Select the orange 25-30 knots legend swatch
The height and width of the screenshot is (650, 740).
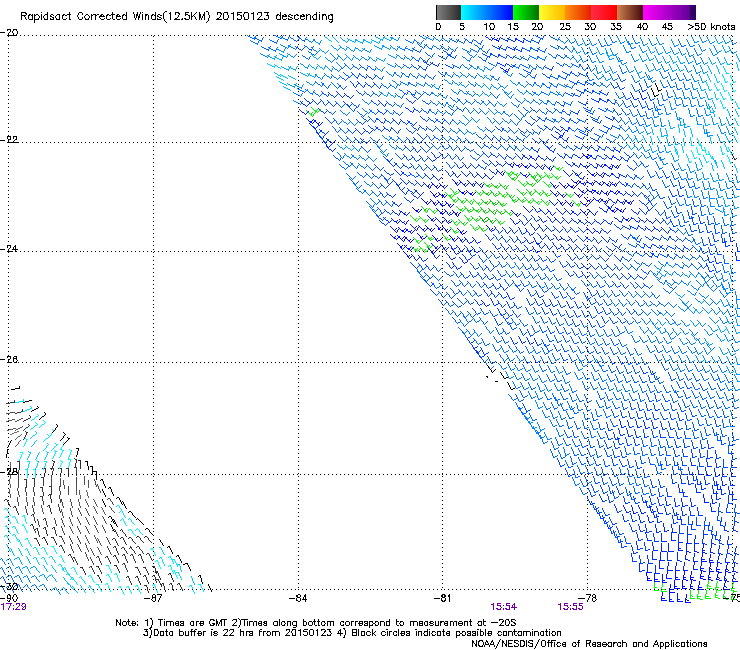[578, 12]
